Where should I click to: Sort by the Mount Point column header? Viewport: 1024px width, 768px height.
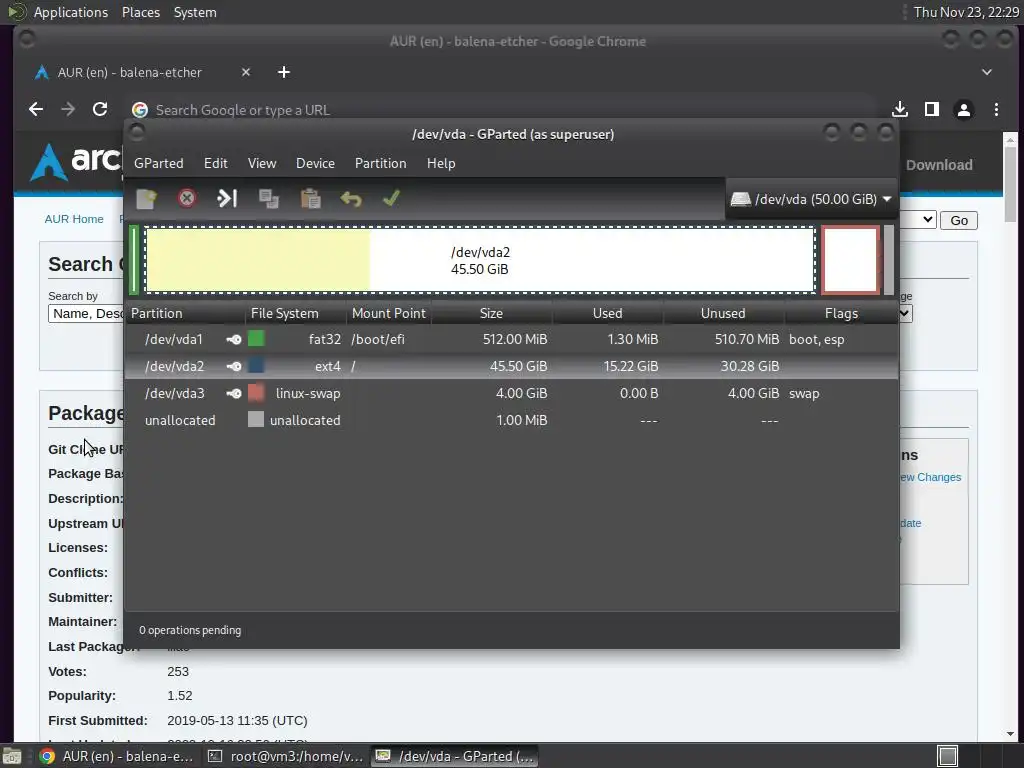[x=389, y=313]
